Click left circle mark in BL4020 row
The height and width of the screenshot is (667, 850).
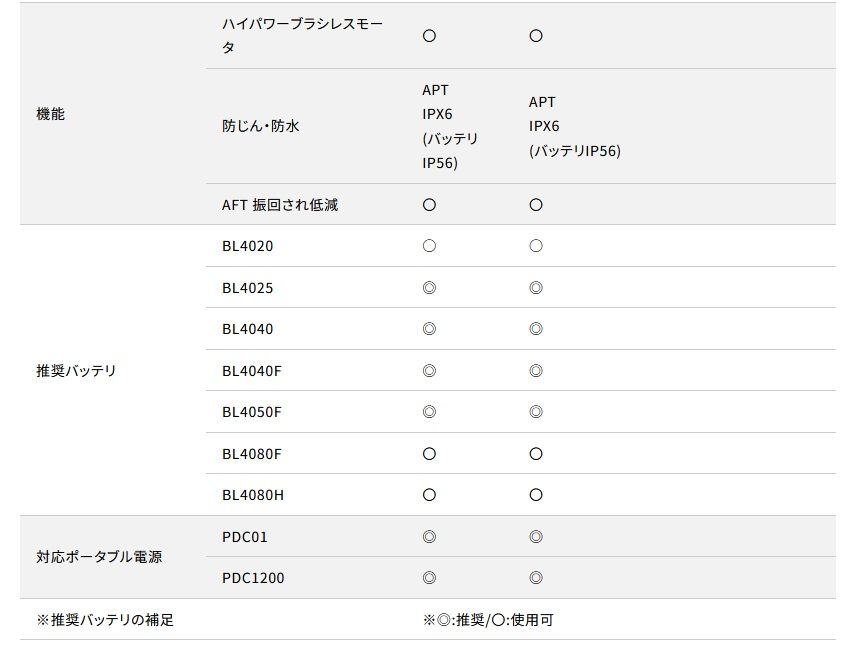[429, 246]
